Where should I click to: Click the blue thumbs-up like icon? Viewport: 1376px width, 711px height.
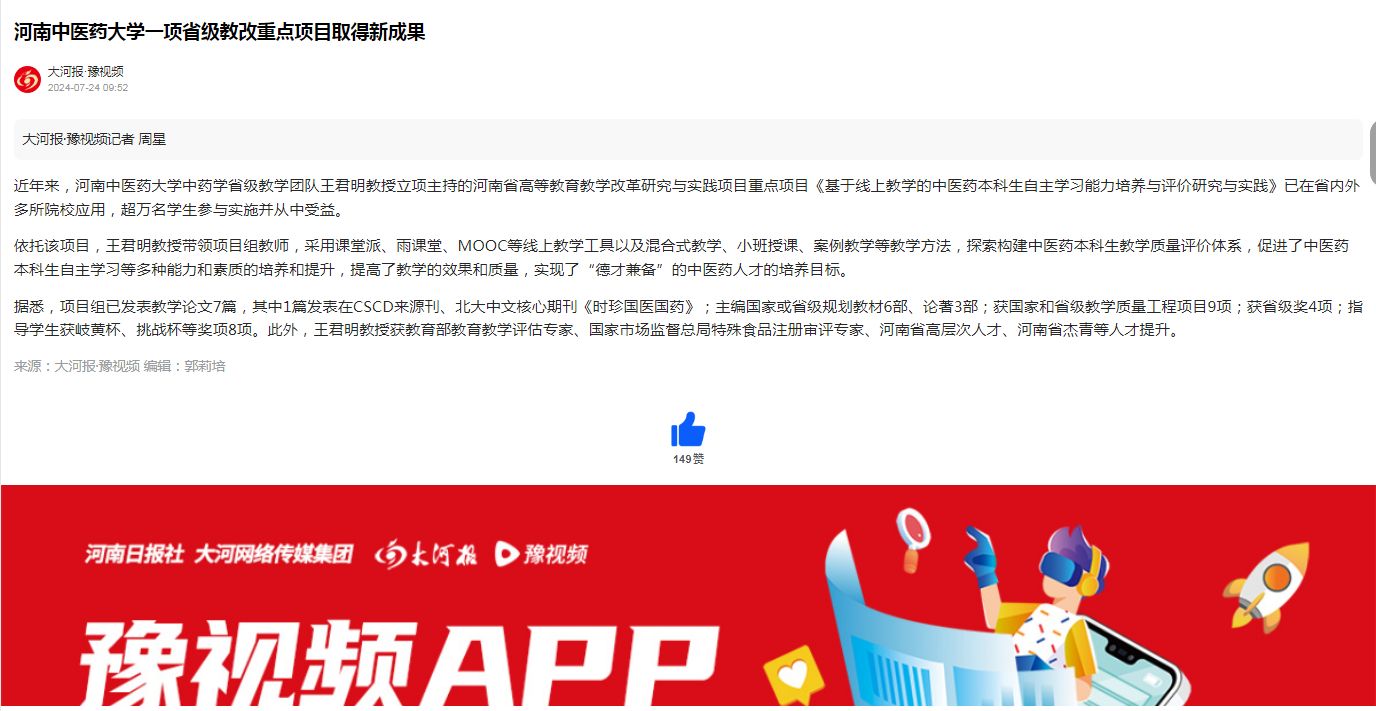pyautogui.click(x=688, y=429)
